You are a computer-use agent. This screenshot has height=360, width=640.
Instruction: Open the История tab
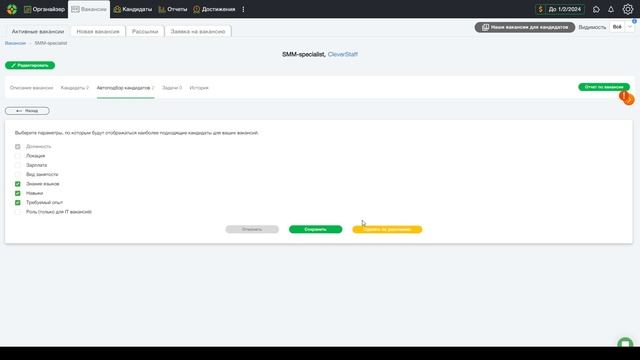(199, 88)
